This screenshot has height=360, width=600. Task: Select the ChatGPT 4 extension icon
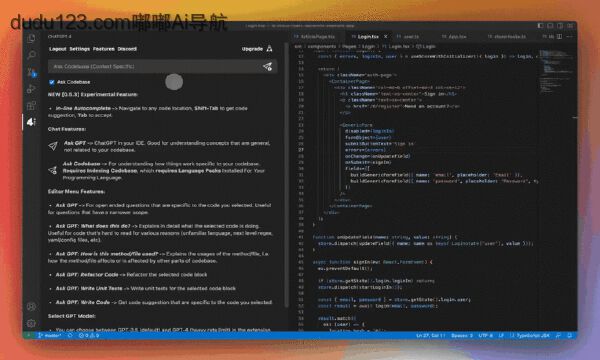click(31, 122)
